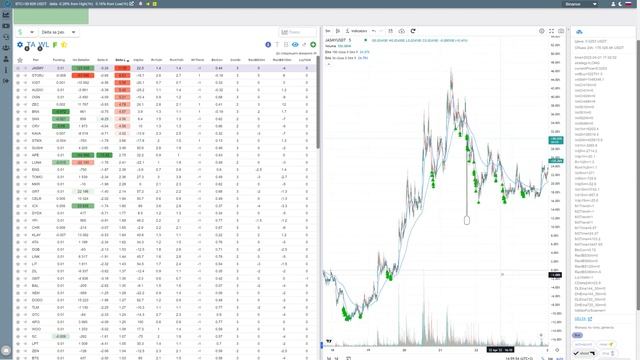
Task: Open the chart candle style selector
Action: (x=338, y=31)
